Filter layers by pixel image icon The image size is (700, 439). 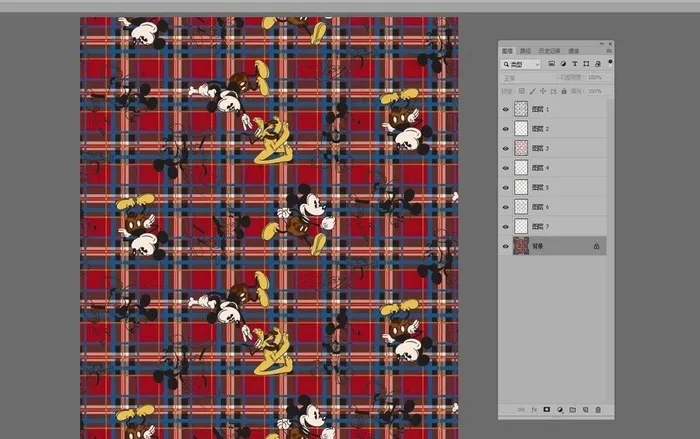(551, 64)
